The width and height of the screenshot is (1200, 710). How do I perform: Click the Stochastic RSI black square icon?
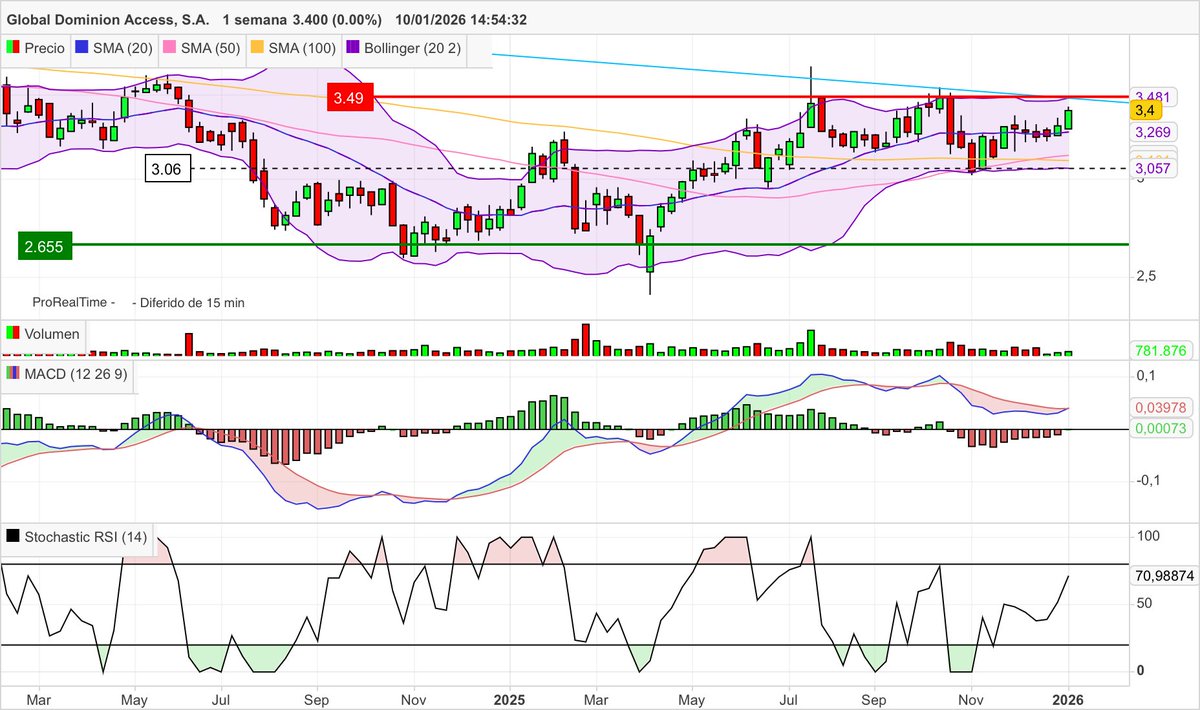click(x=14, y=537)
